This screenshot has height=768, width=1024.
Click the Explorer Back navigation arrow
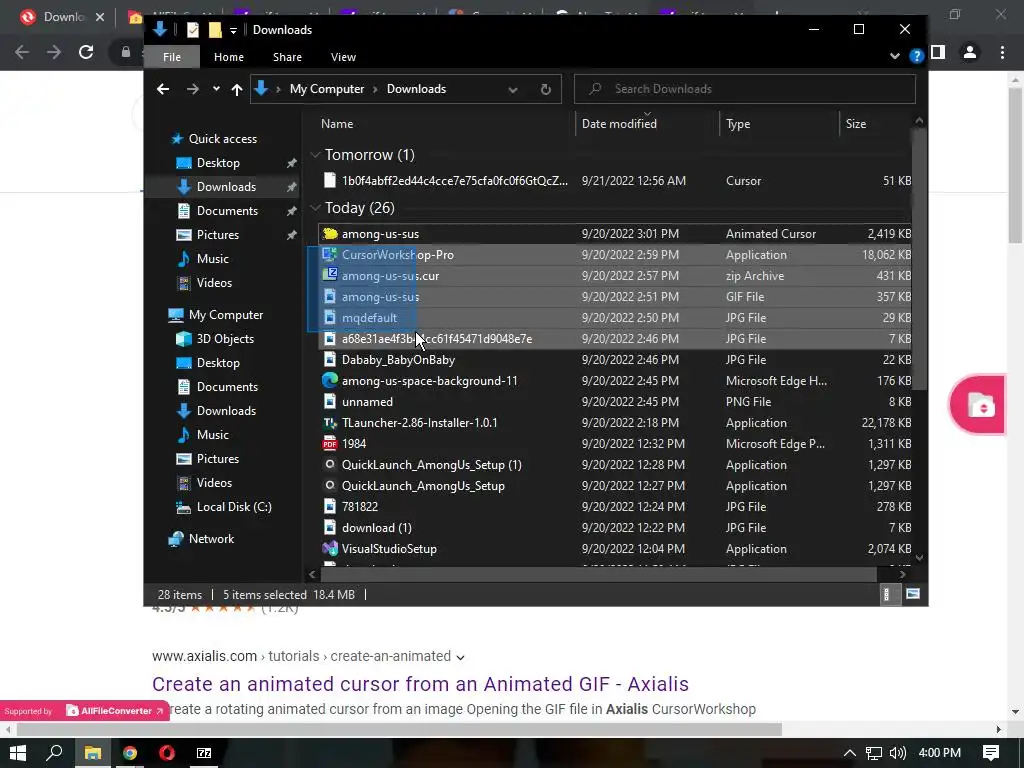163,89
